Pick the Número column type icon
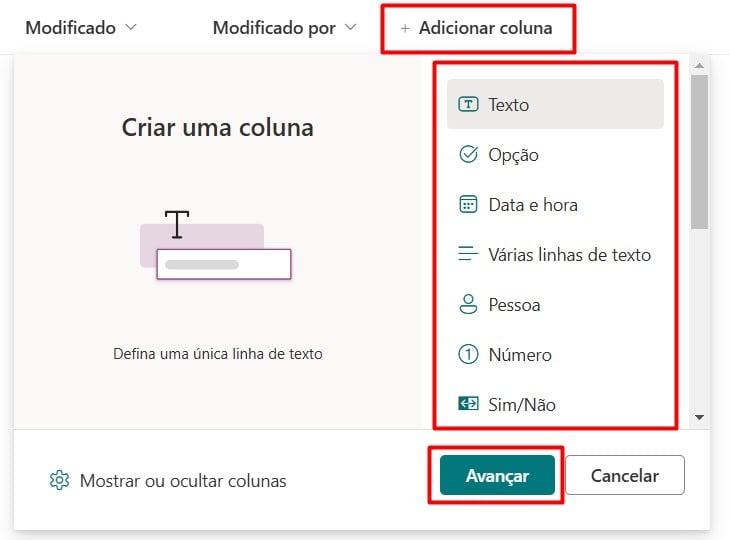Image resolution: width=730 pixels, height=540 pixels. [468, 354]
